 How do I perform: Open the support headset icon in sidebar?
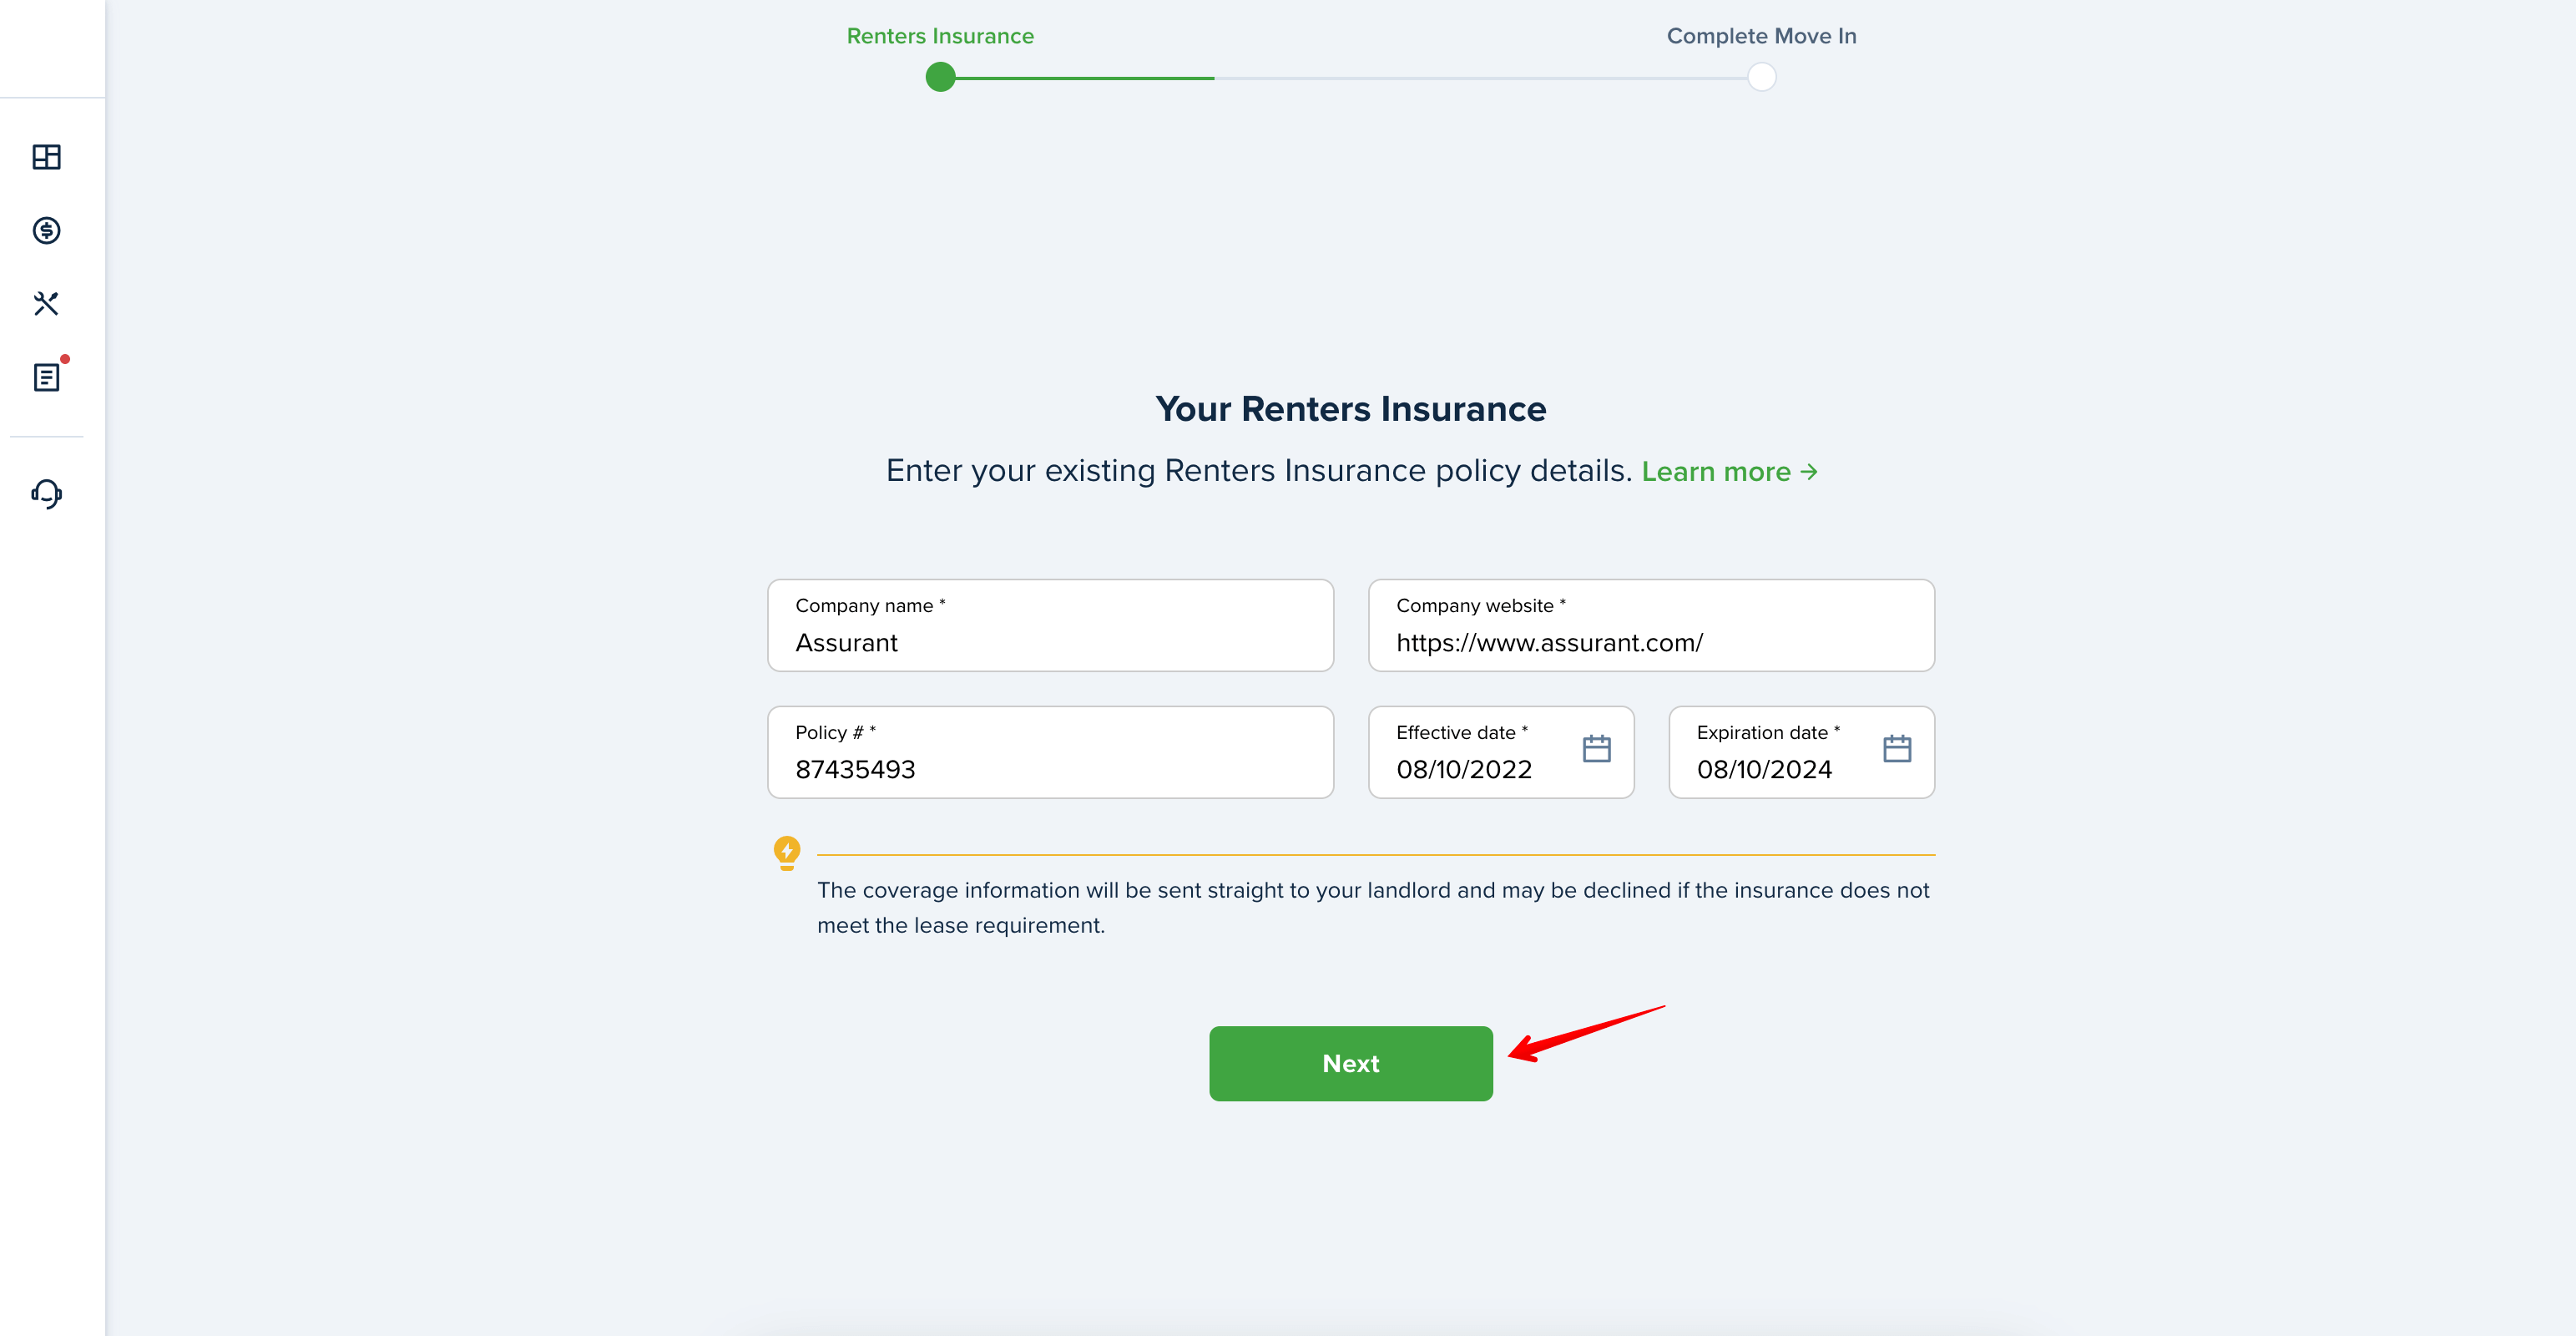click(46, 493)
